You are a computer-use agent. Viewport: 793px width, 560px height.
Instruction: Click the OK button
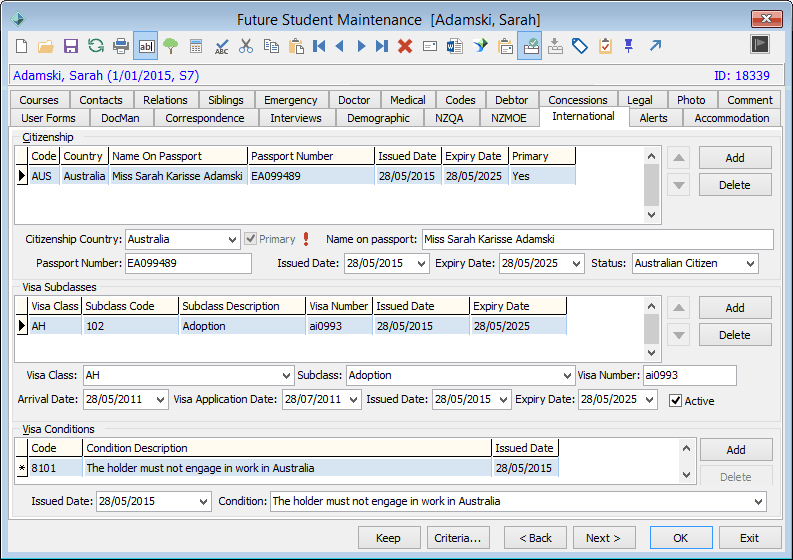coord(681,538)
